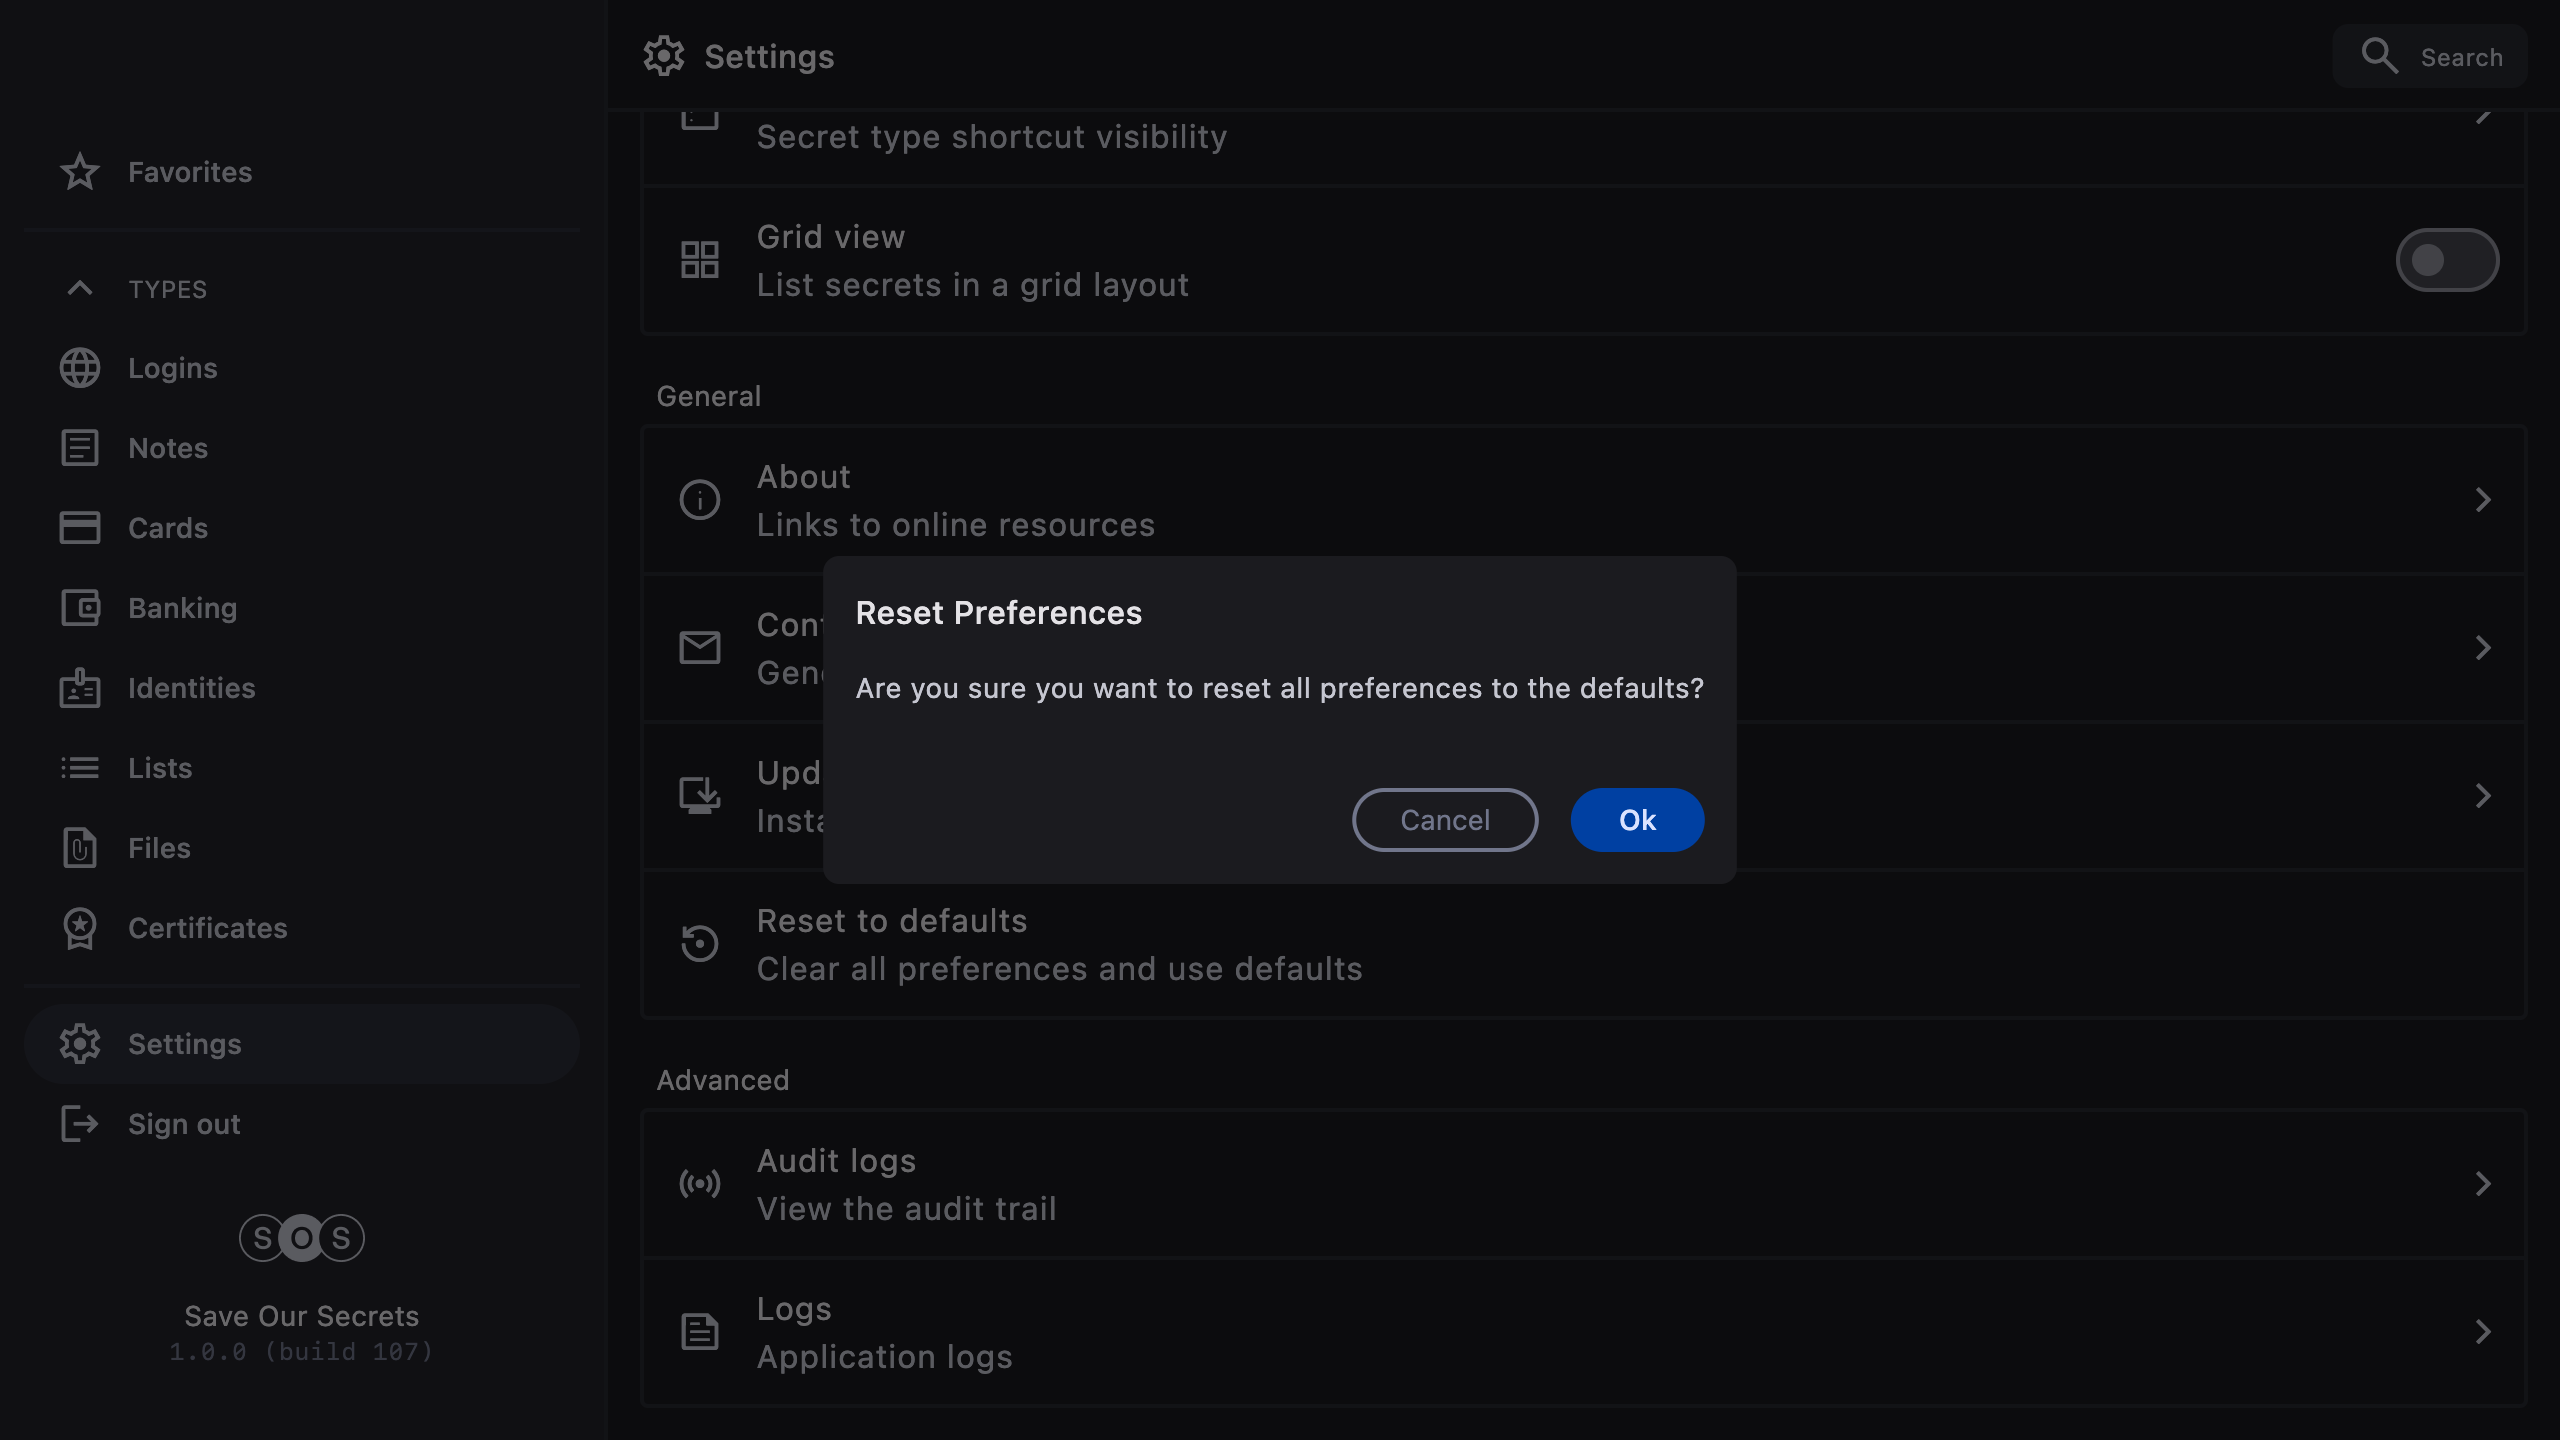The width and height of the screenshot is (2560, 1440).
Task: Click the Search field
Action: [x=2430, y=57]
